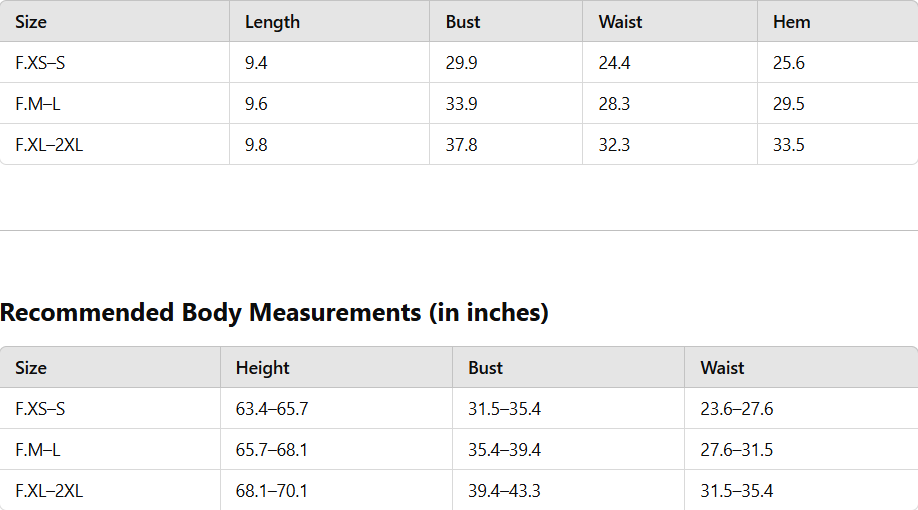The image size is (918, 510).
Task: Click the Recommended Body Measurements heading
Action: (274, 313)
